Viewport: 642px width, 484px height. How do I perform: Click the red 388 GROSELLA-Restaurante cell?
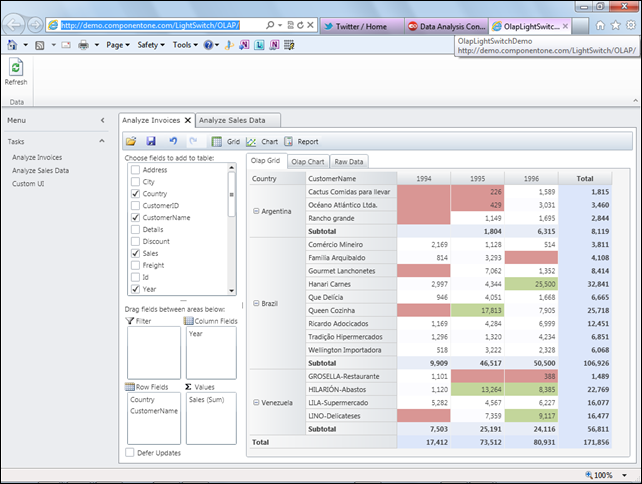531,376
